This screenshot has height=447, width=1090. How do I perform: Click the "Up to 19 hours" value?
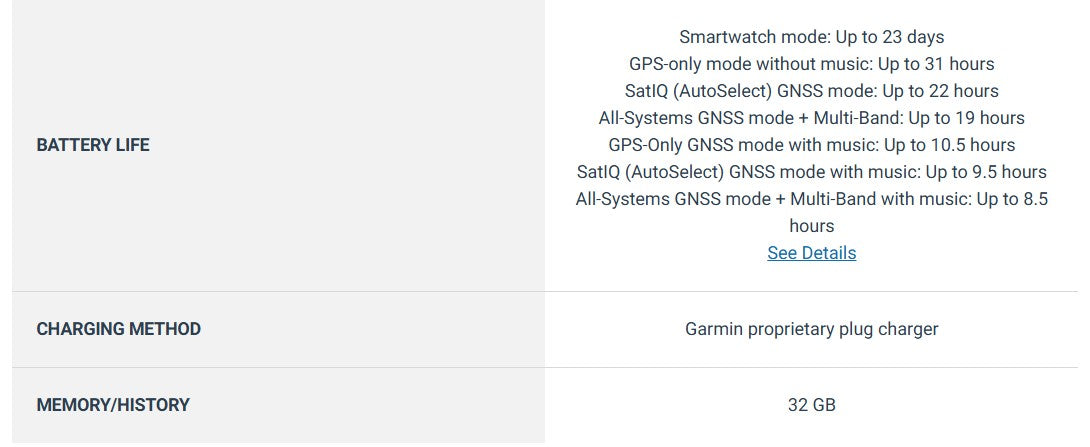pyautogui.click(x=966, y=118)
